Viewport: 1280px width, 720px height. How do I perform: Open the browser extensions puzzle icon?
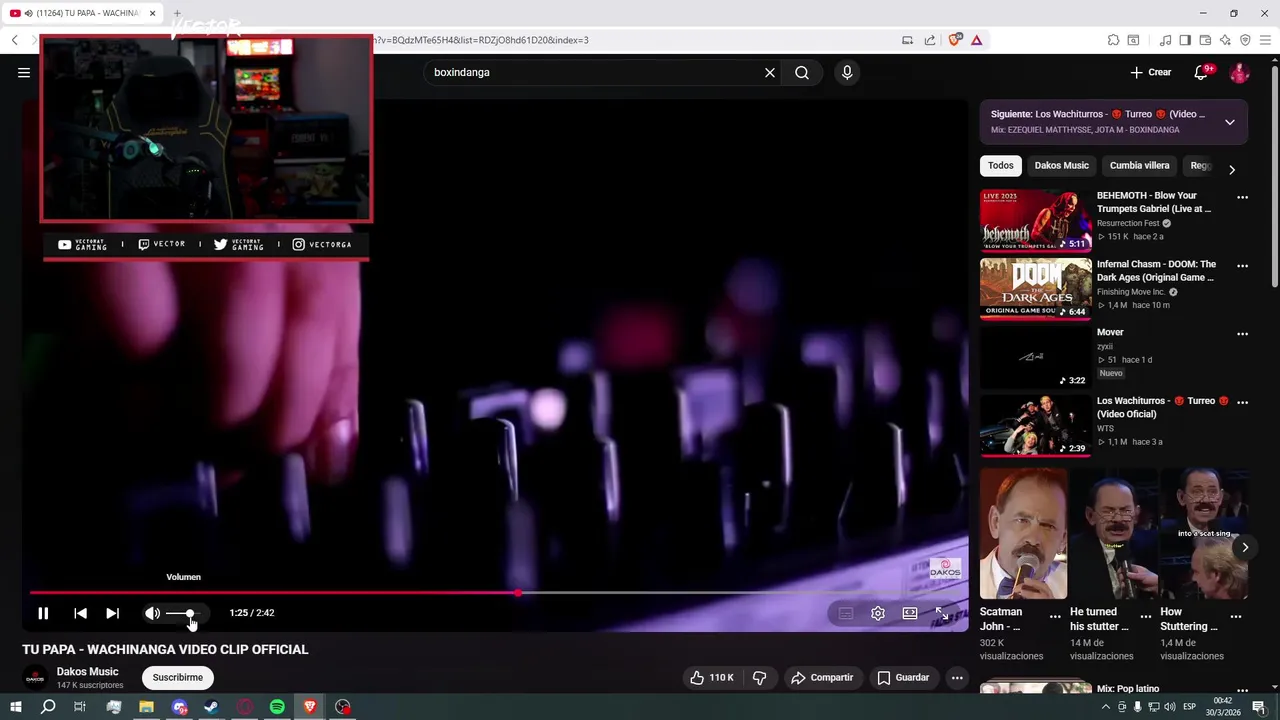[x=1113, y=40]
